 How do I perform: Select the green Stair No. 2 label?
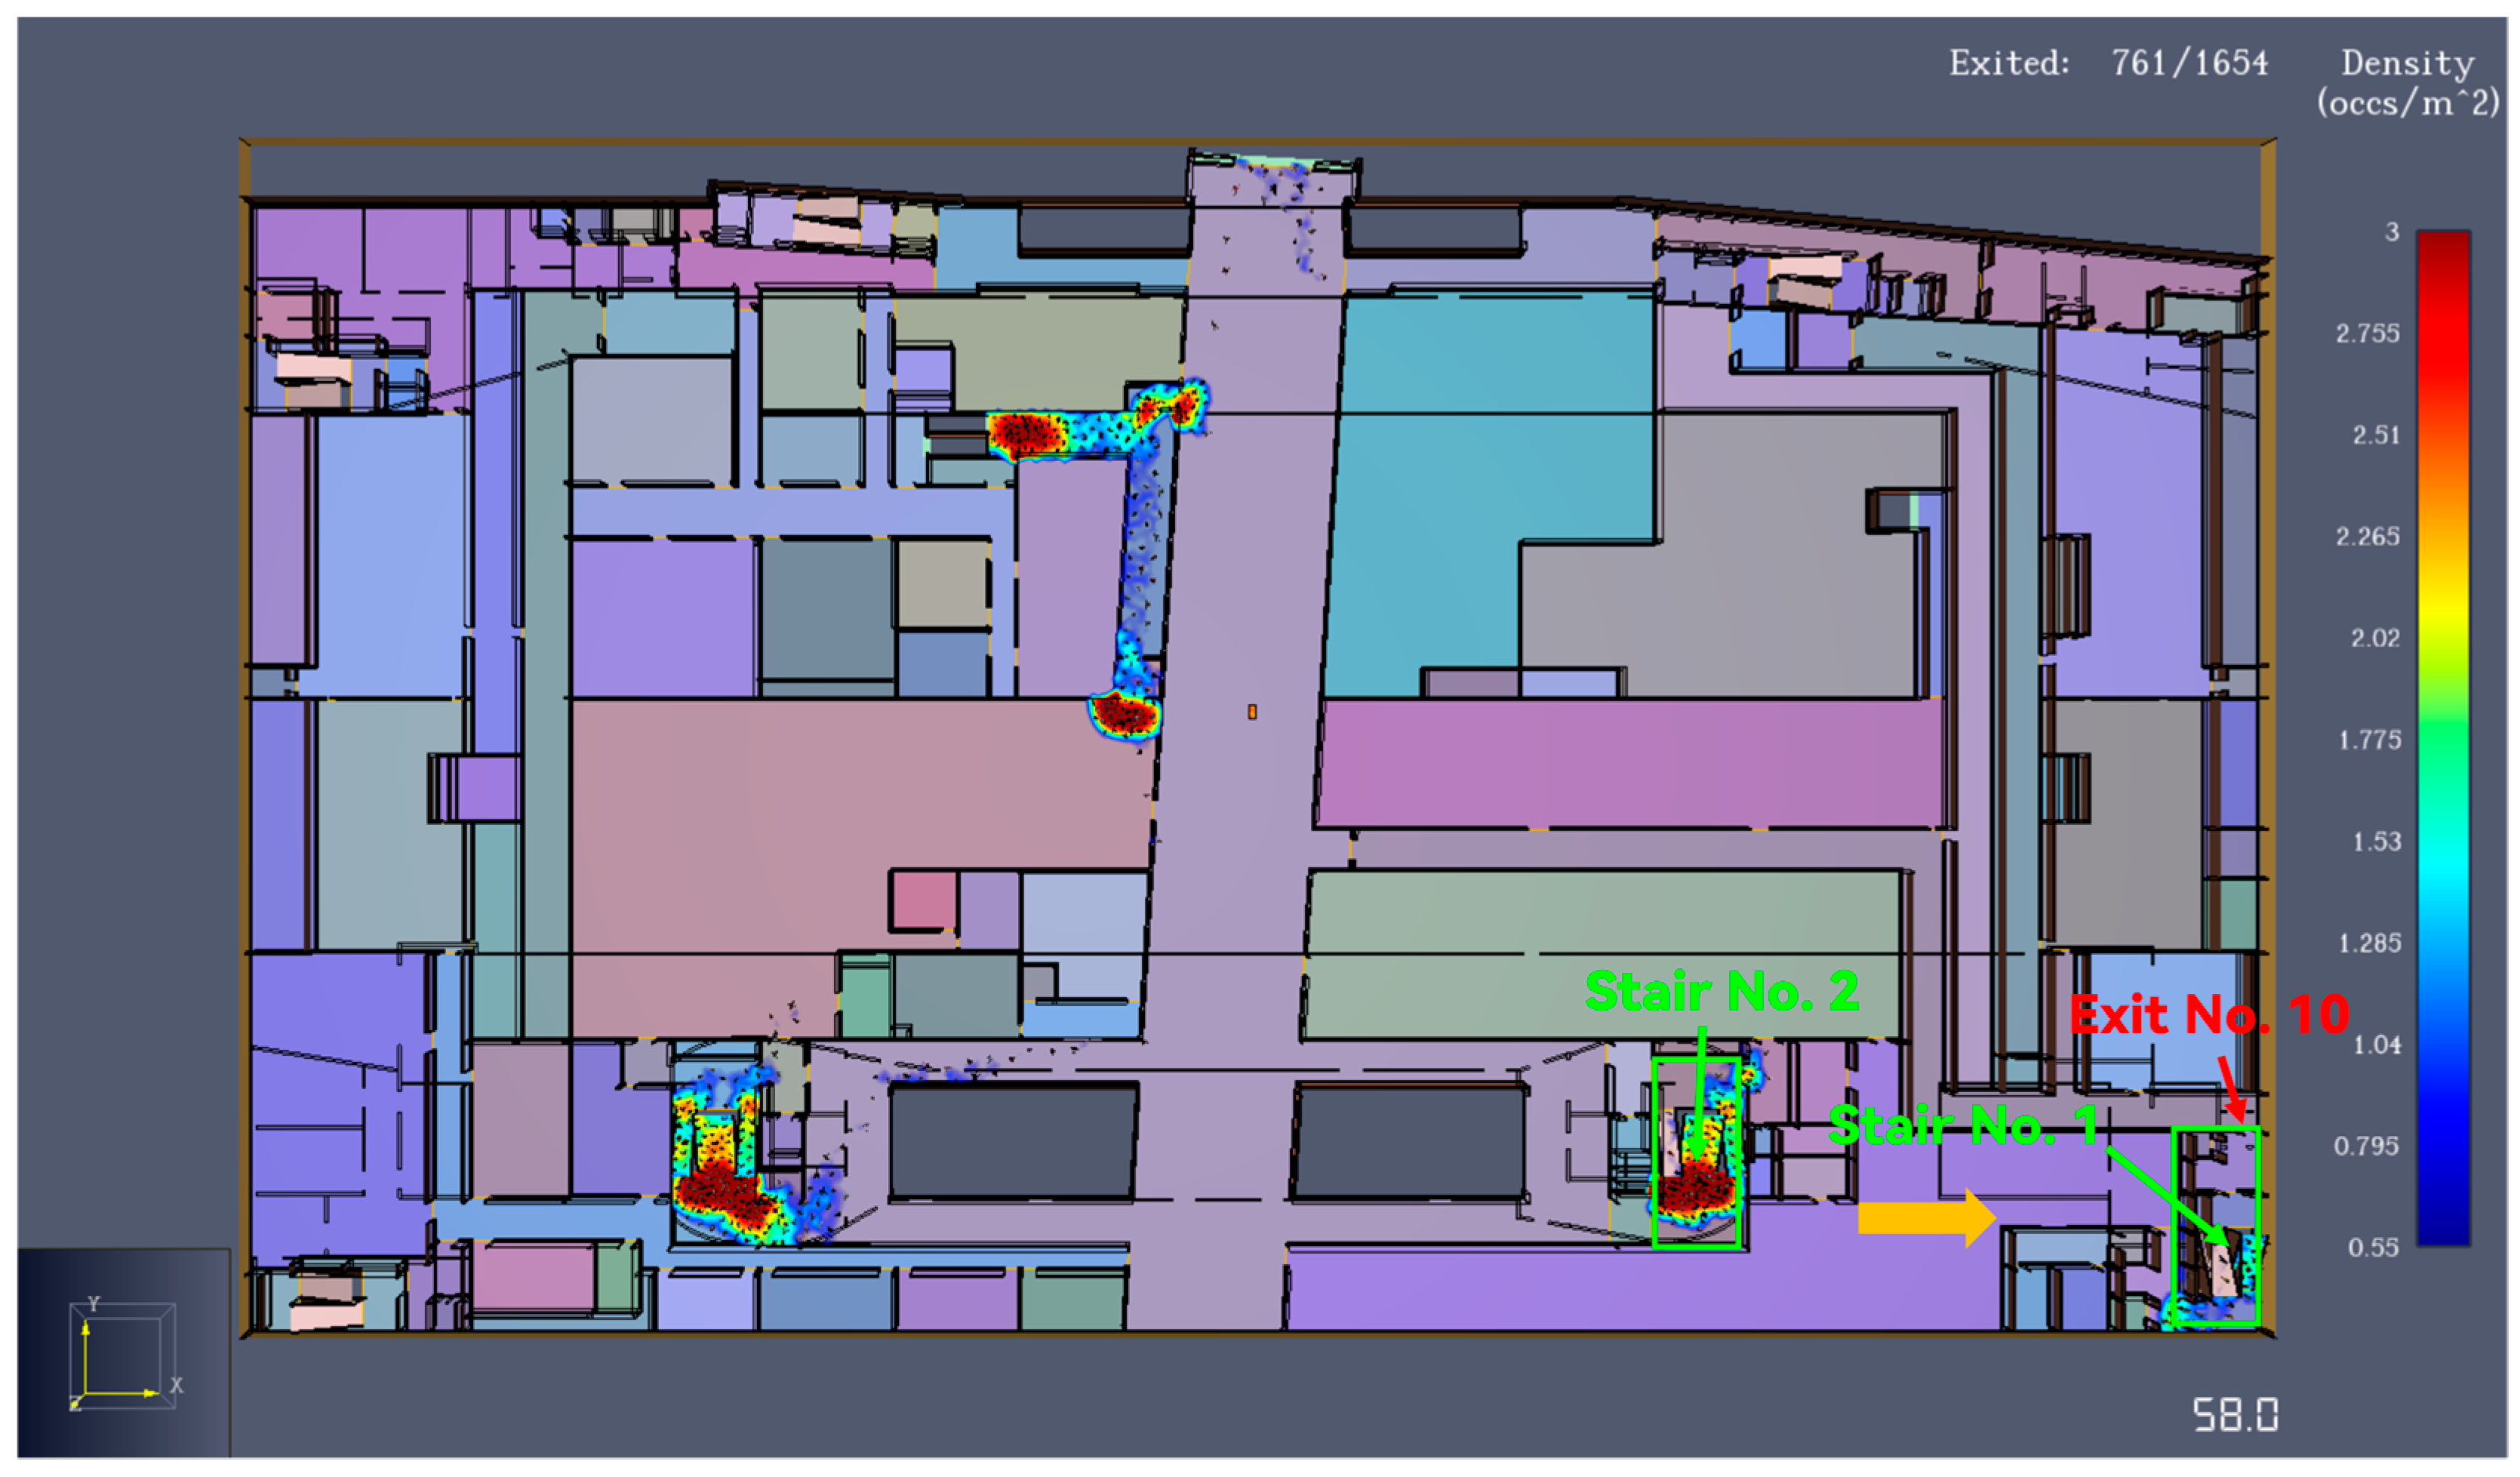click(1722, 992)
